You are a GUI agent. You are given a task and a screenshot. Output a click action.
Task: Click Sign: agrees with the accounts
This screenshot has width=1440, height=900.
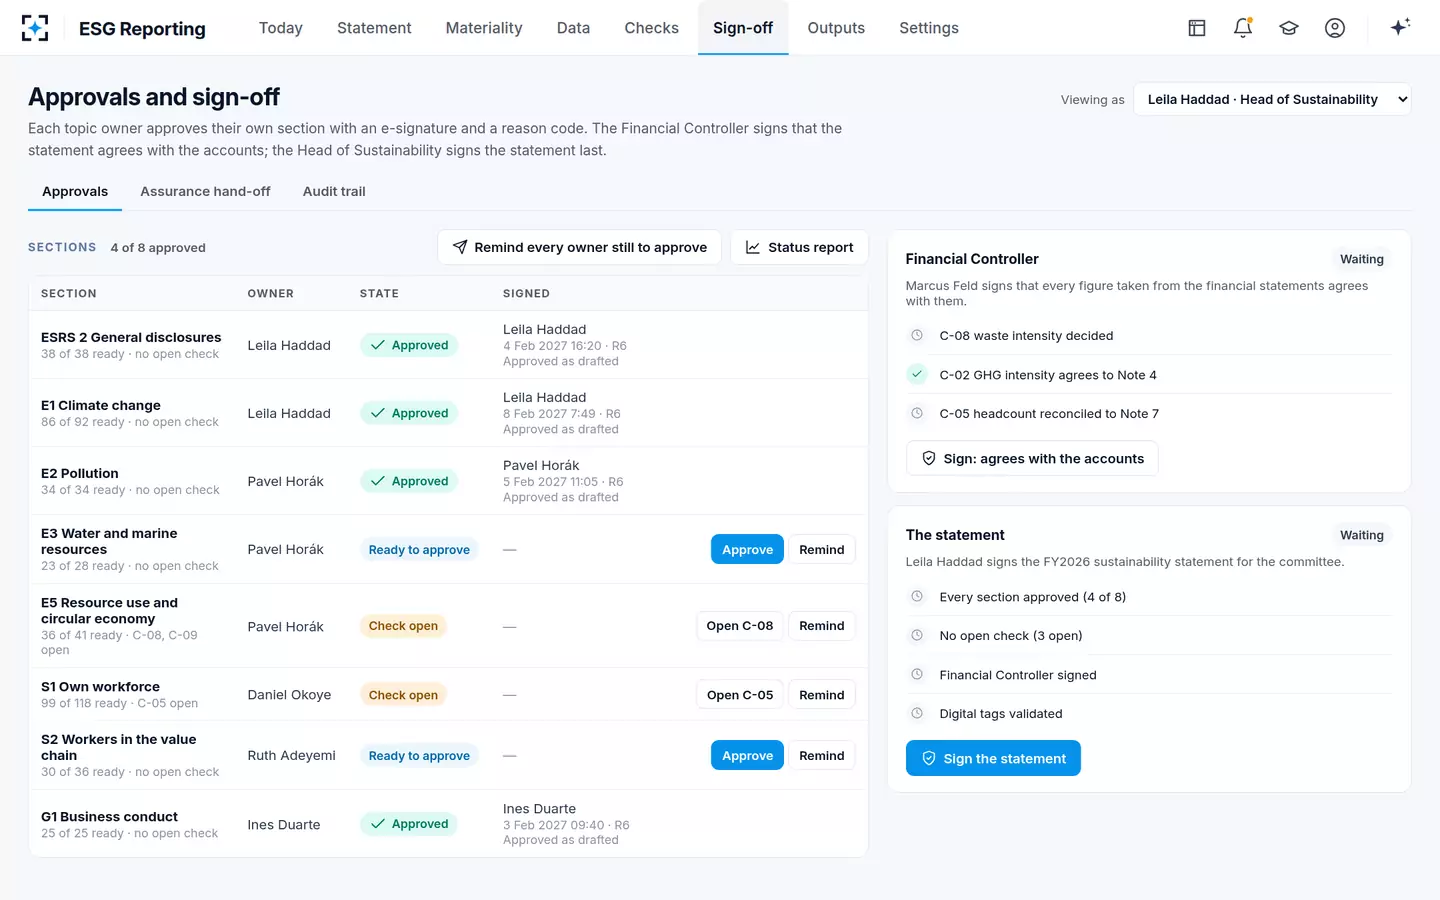(x=1032, y=458)
